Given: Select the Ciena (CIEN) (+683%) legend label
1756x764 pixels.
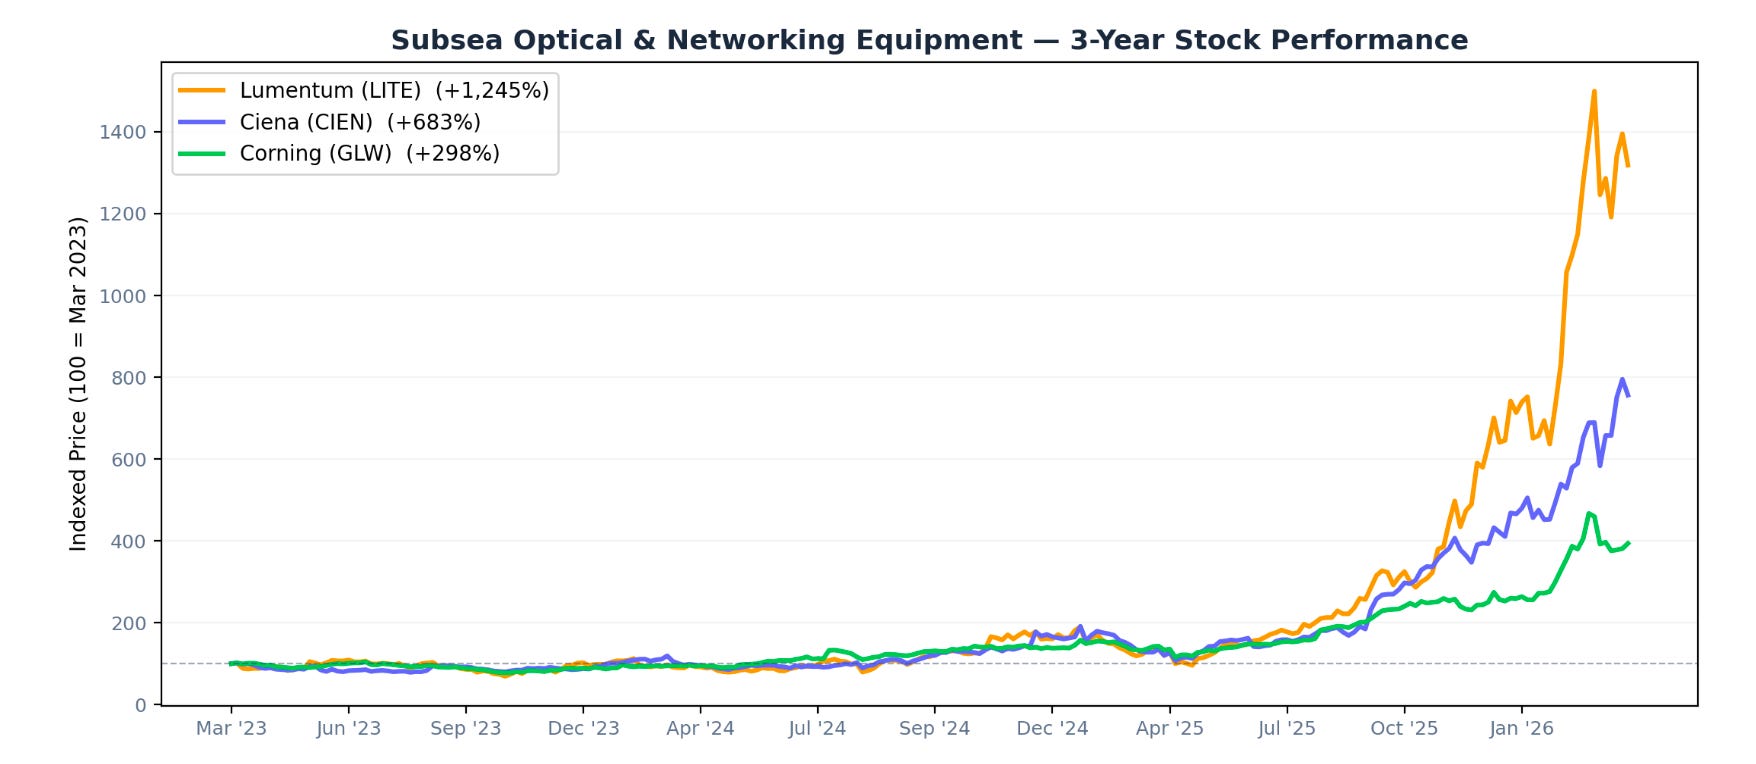Looking at the screenshot, I should (x=360, y=122).
